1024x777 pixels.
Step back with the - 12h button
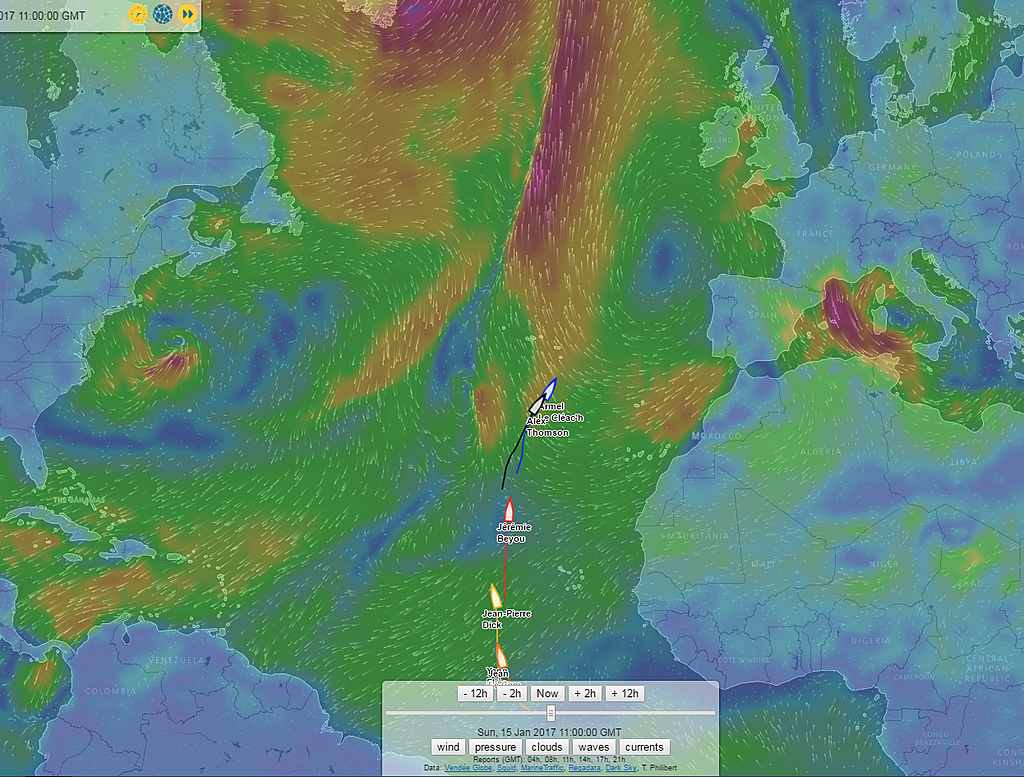pos(475,693)
